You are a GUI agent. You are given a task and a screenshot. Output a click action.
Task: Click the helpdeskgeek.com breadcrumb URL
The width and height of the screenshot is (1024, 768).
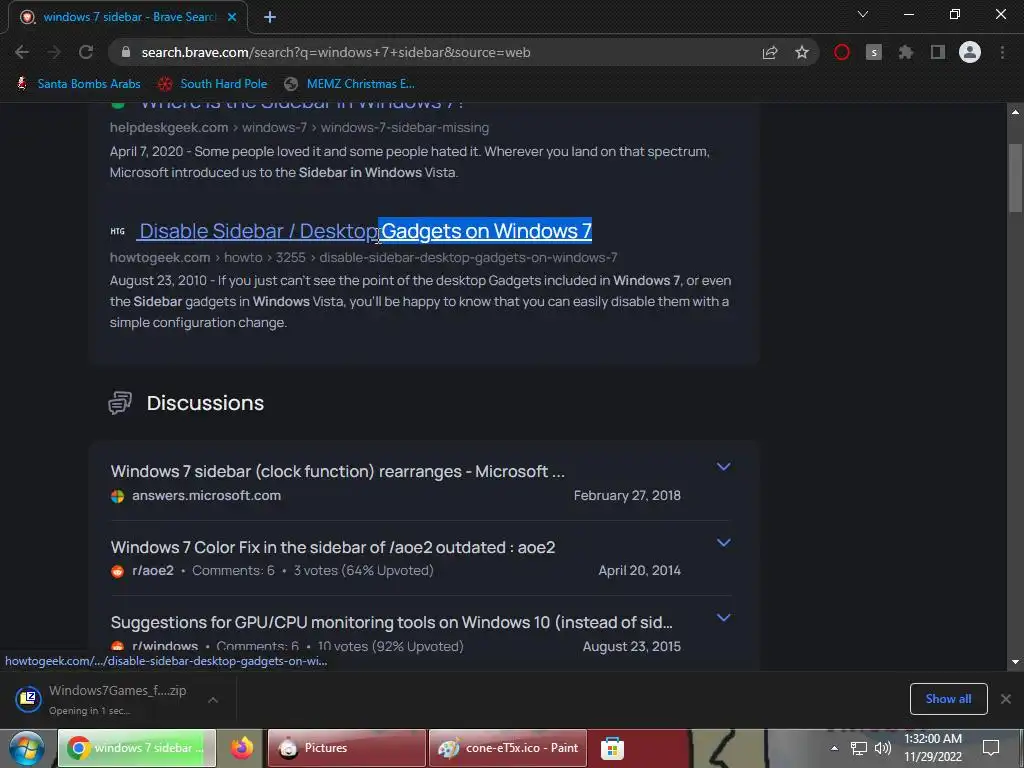pos(299,127)
